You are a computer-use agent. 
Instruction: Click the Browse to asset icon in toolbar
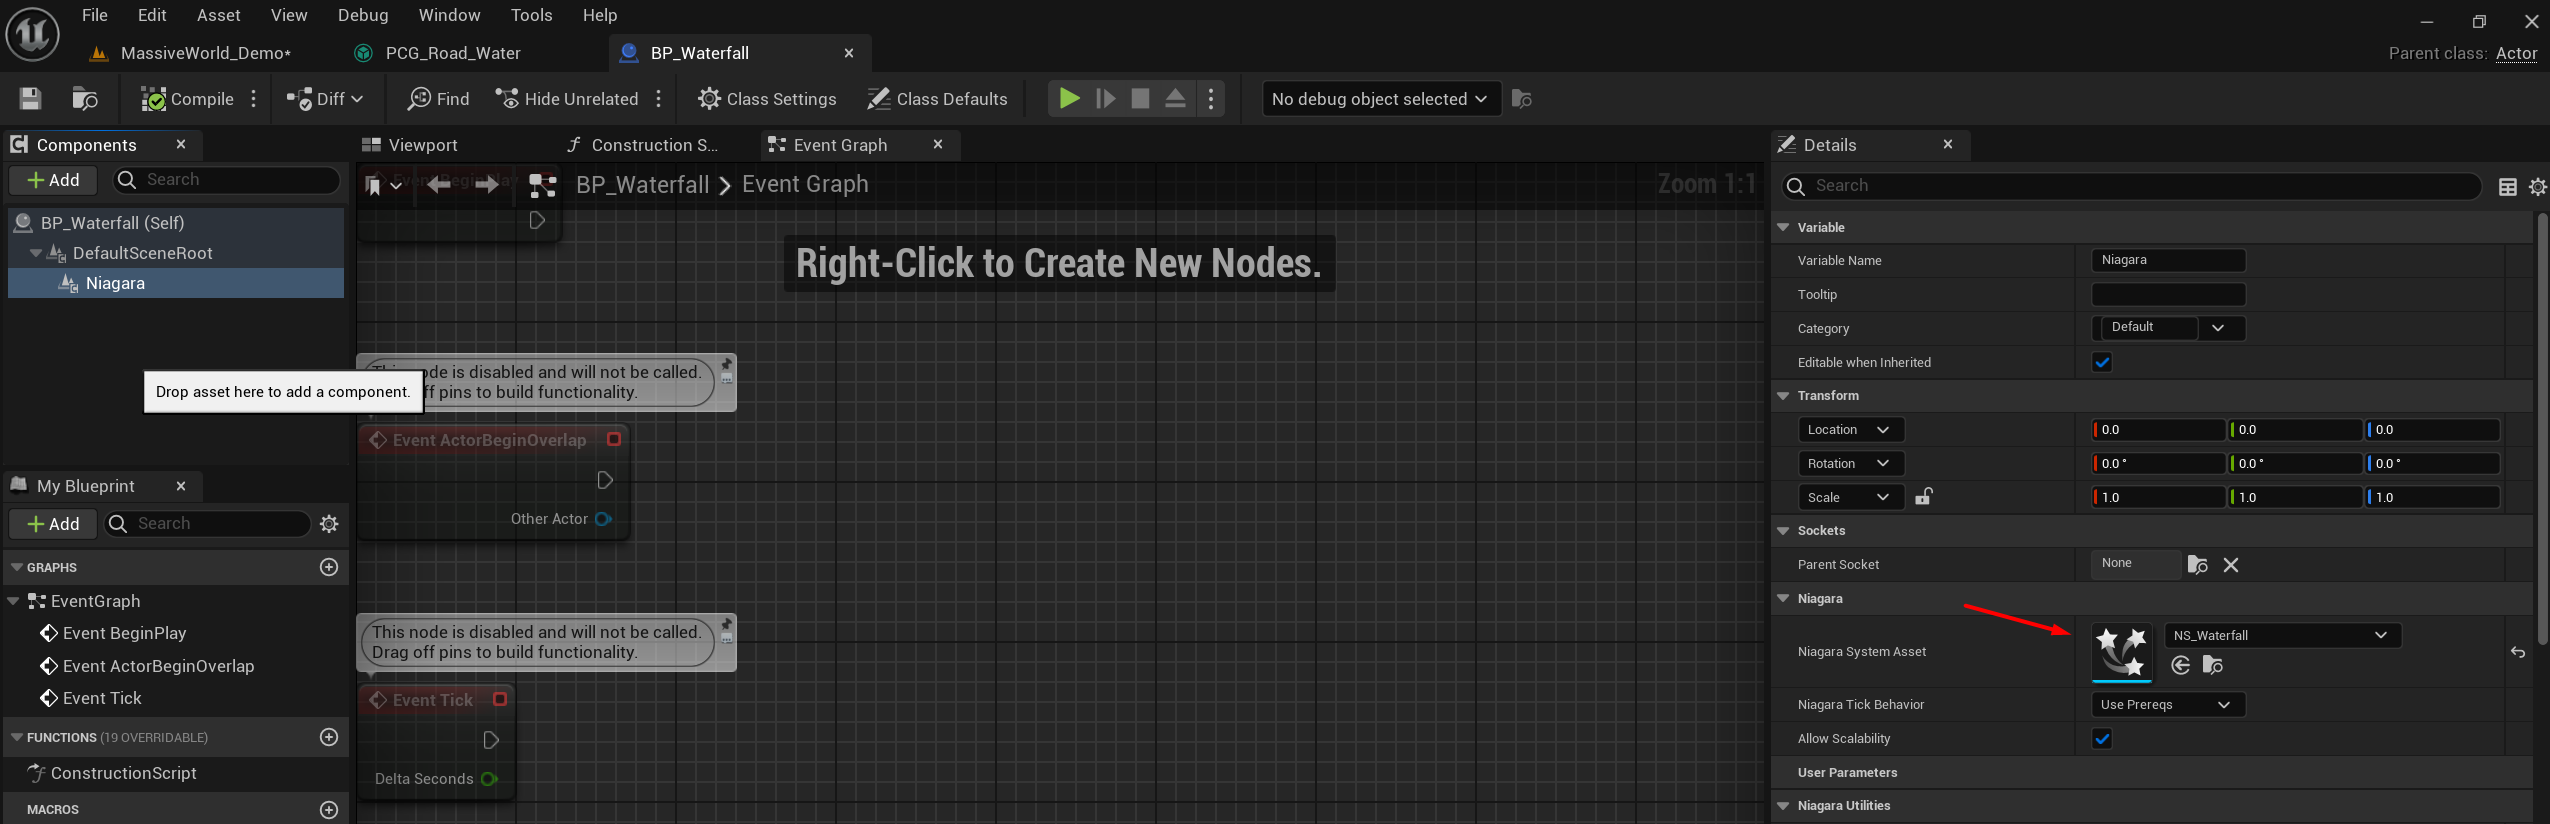[85, 98]
